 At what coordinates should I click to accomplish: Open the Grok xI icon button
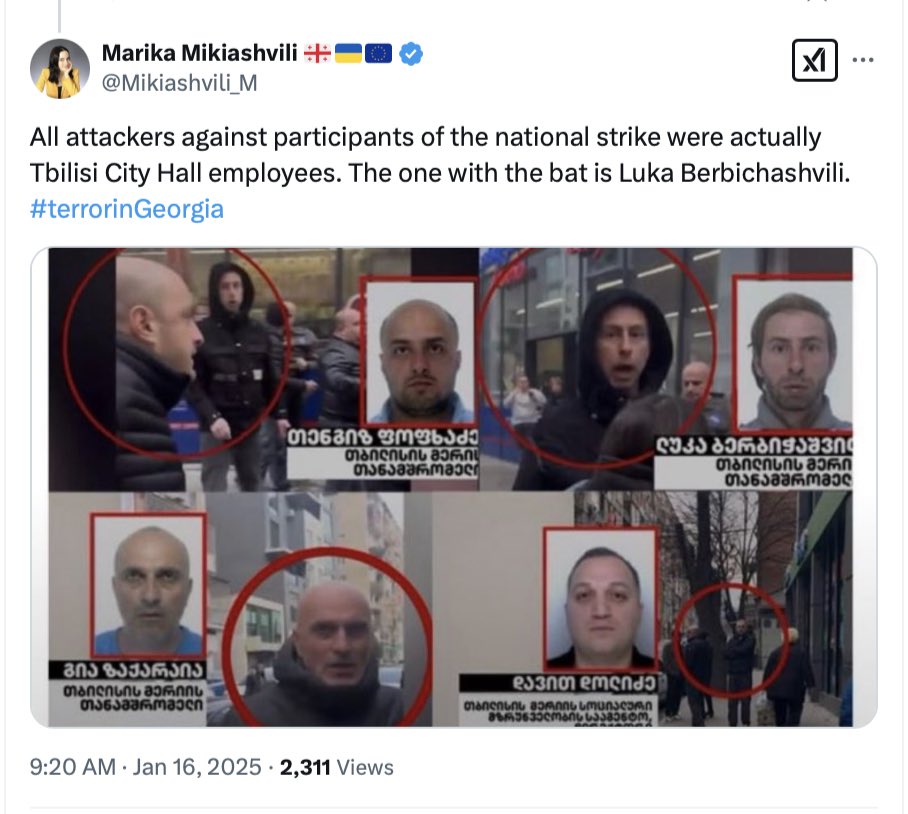pos(814,60)
